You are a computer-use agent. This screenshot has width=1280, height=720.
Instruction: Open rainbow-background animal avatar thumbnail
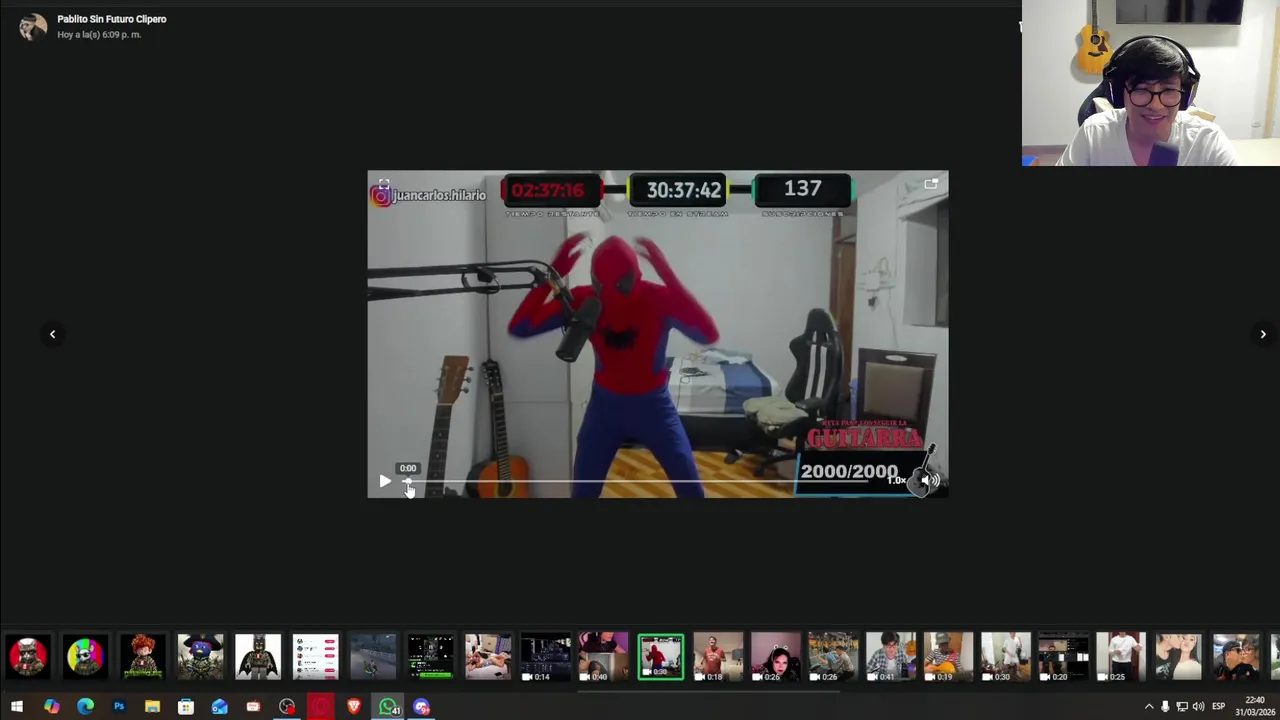(x=85, y=657)
